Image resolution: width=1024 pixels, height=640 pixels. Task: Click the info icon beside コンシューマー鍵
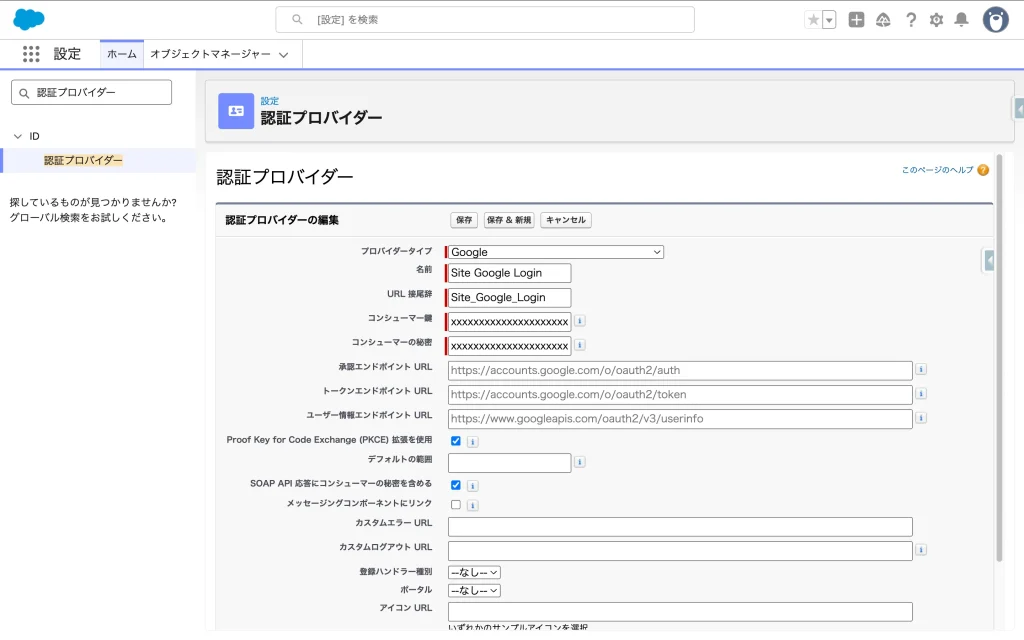tap(580, 321)
